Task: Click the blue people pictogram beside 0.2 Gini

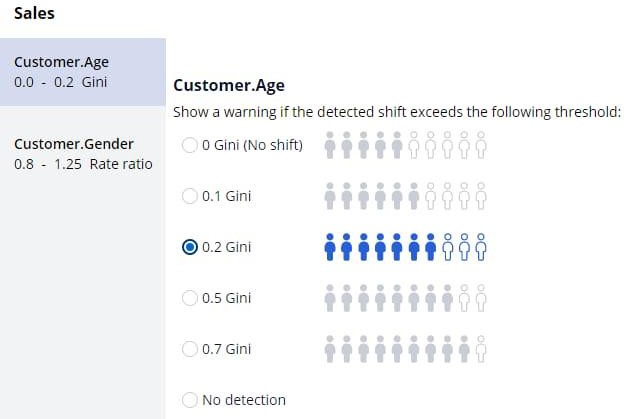Action: pyautogui.click(x=405, y=247)
